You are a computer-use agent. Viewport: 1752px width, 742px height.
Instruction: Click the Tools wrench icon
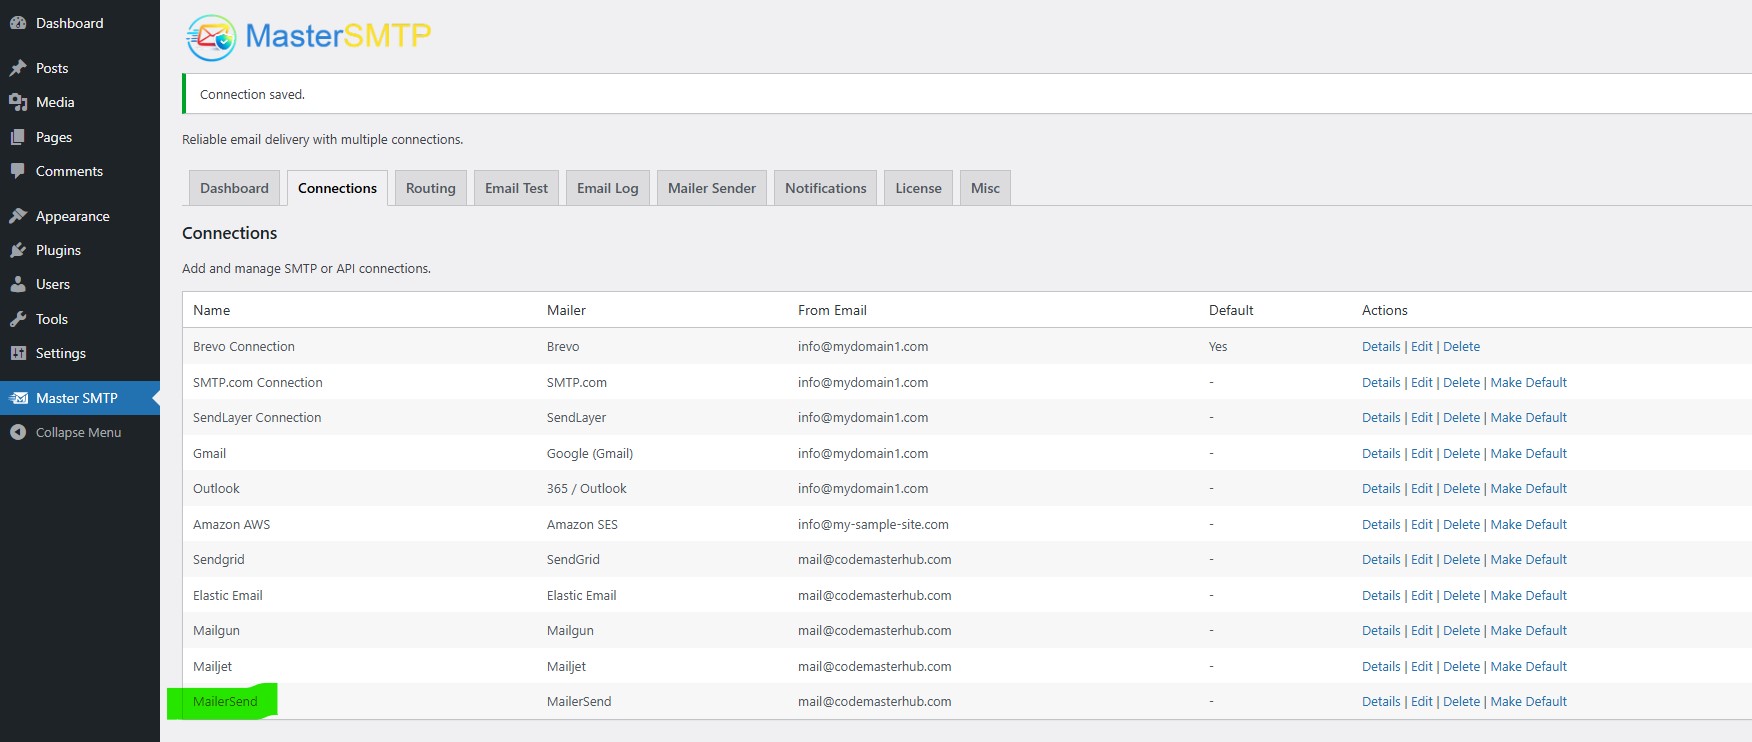[x=18, y=319]
